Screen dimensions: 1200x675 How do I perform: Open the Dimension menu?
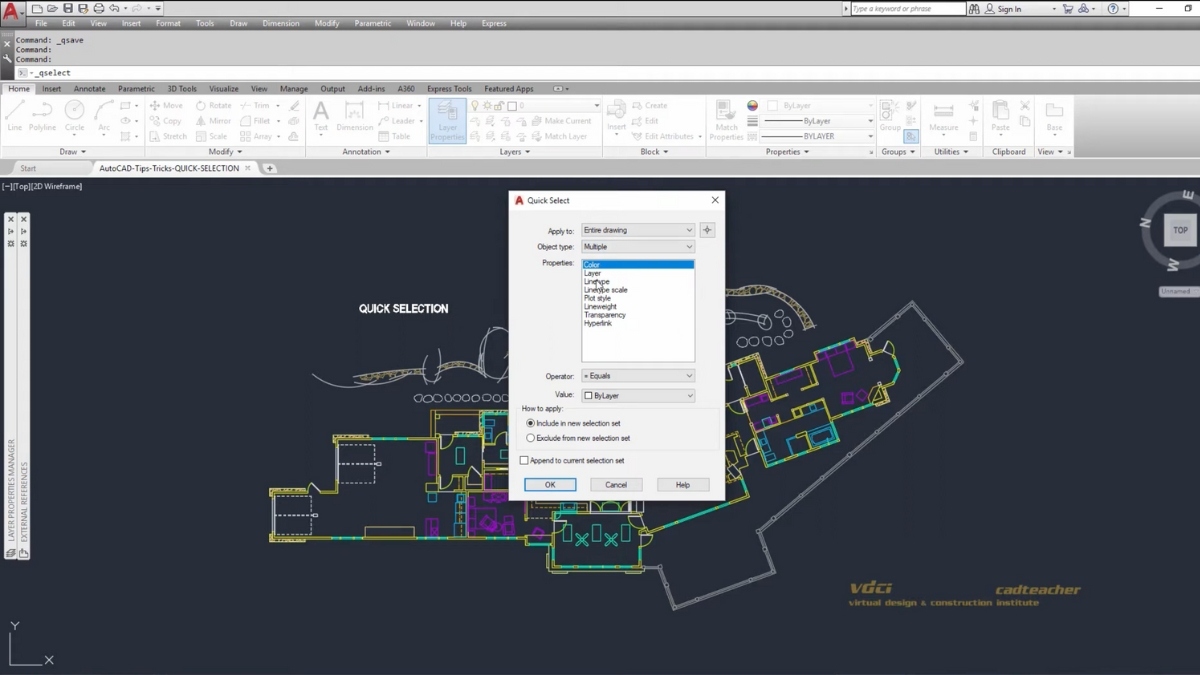point(280,23)
